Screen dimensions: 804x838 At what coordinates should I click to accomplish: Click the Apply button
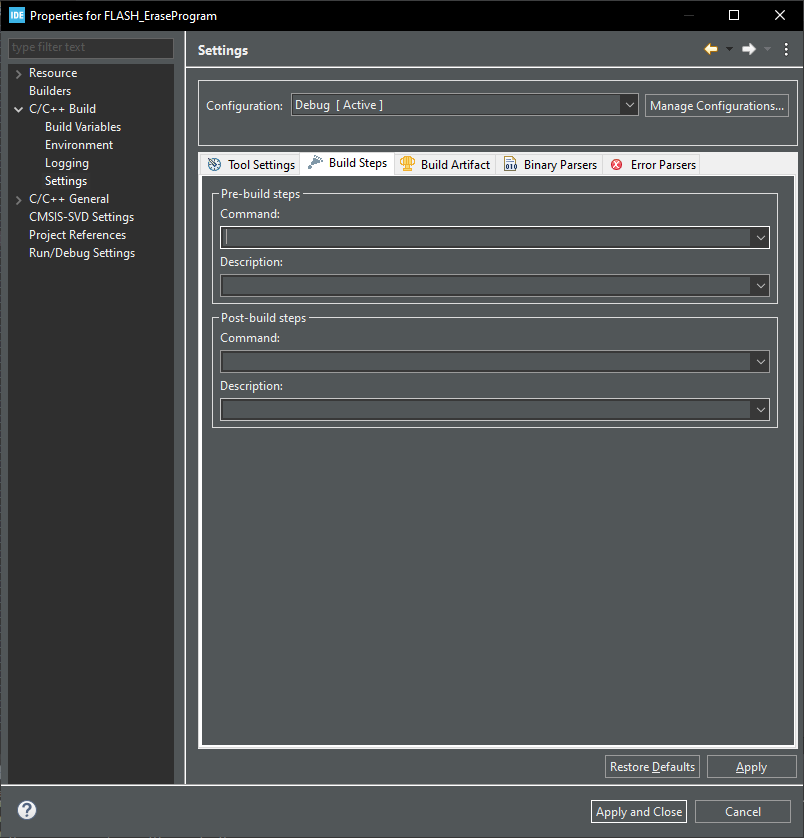pos(751,767)
